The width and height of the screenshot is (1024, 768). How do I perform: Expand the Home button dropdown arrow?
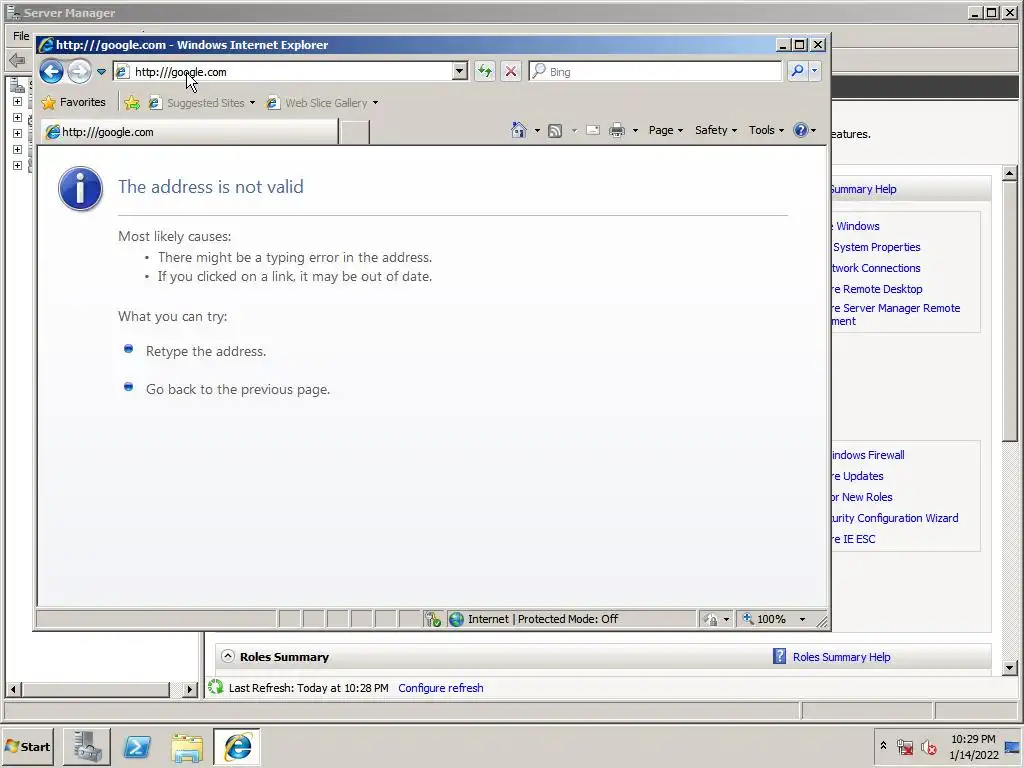point(537,131)
